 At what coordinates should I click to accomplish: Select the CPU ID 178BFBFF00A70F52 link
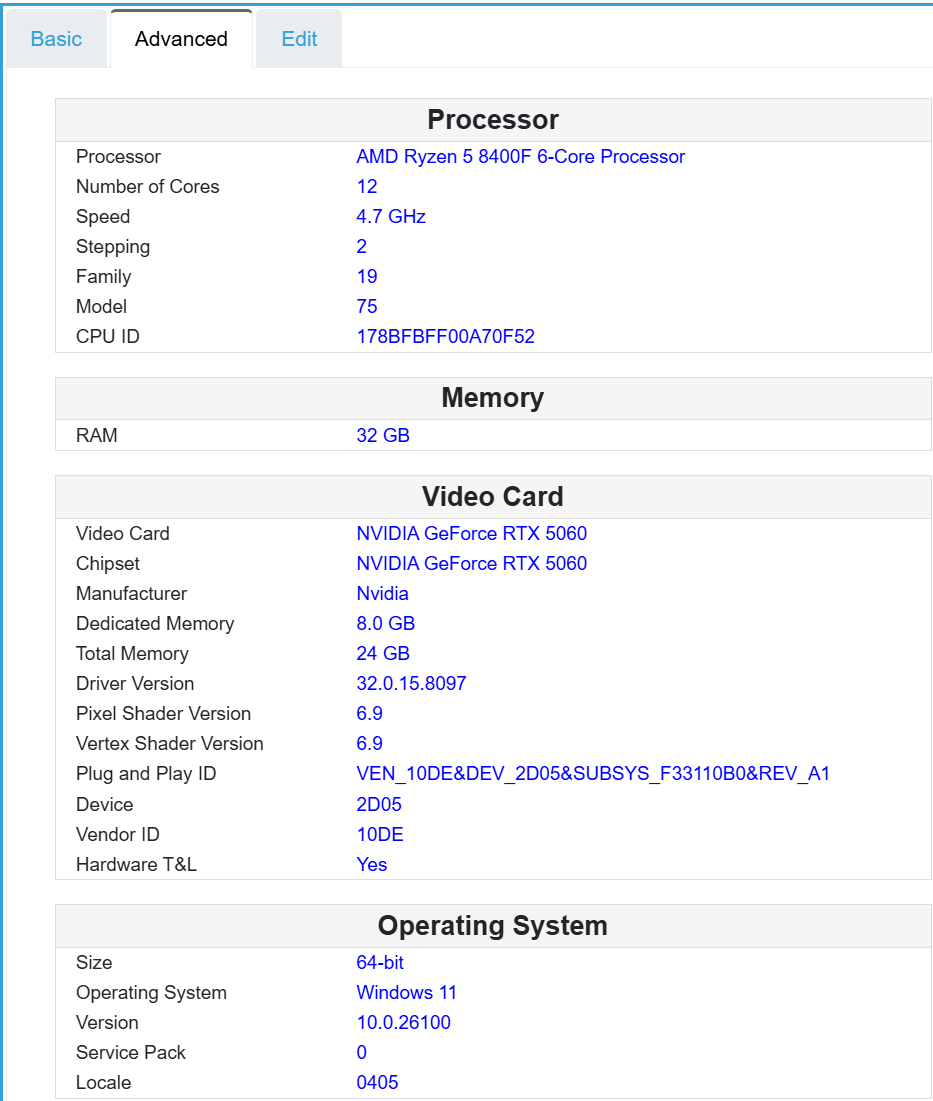(445, 336)
